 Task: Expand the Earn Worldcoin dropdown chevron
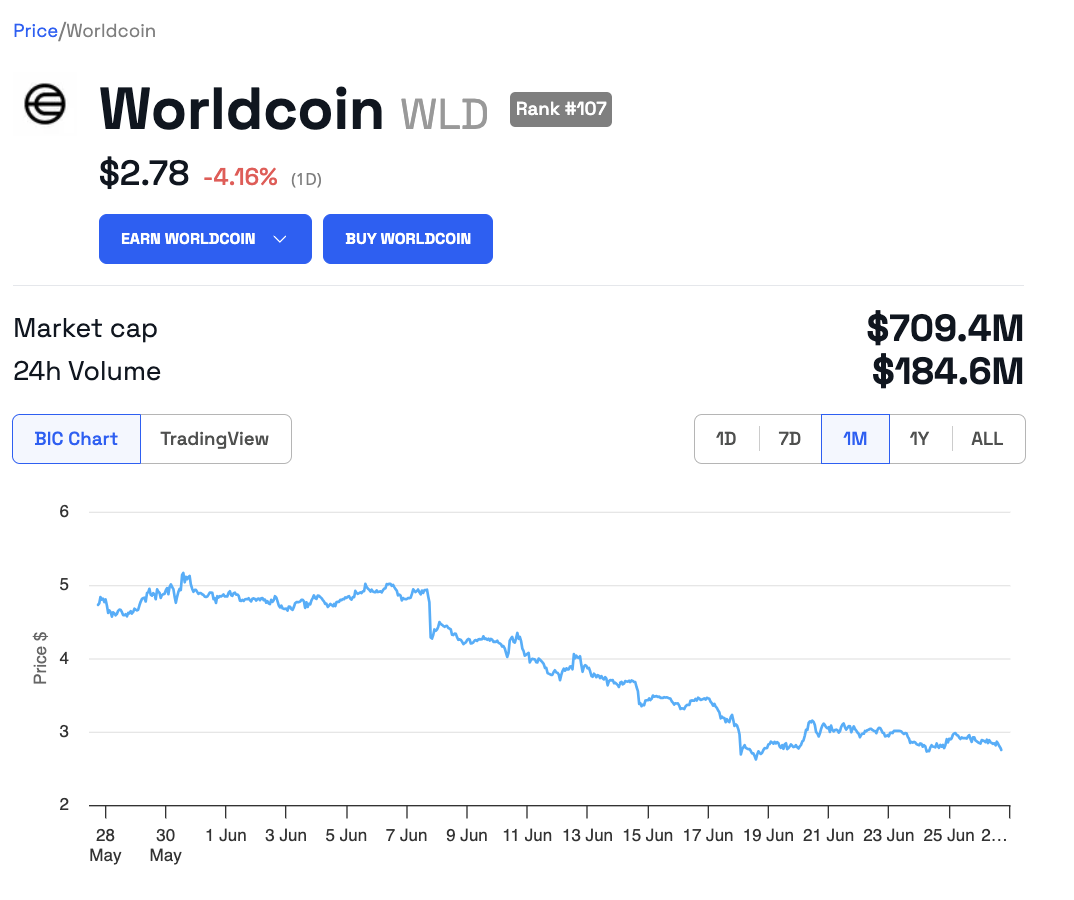pyautogui.click(x=280, y=239)
